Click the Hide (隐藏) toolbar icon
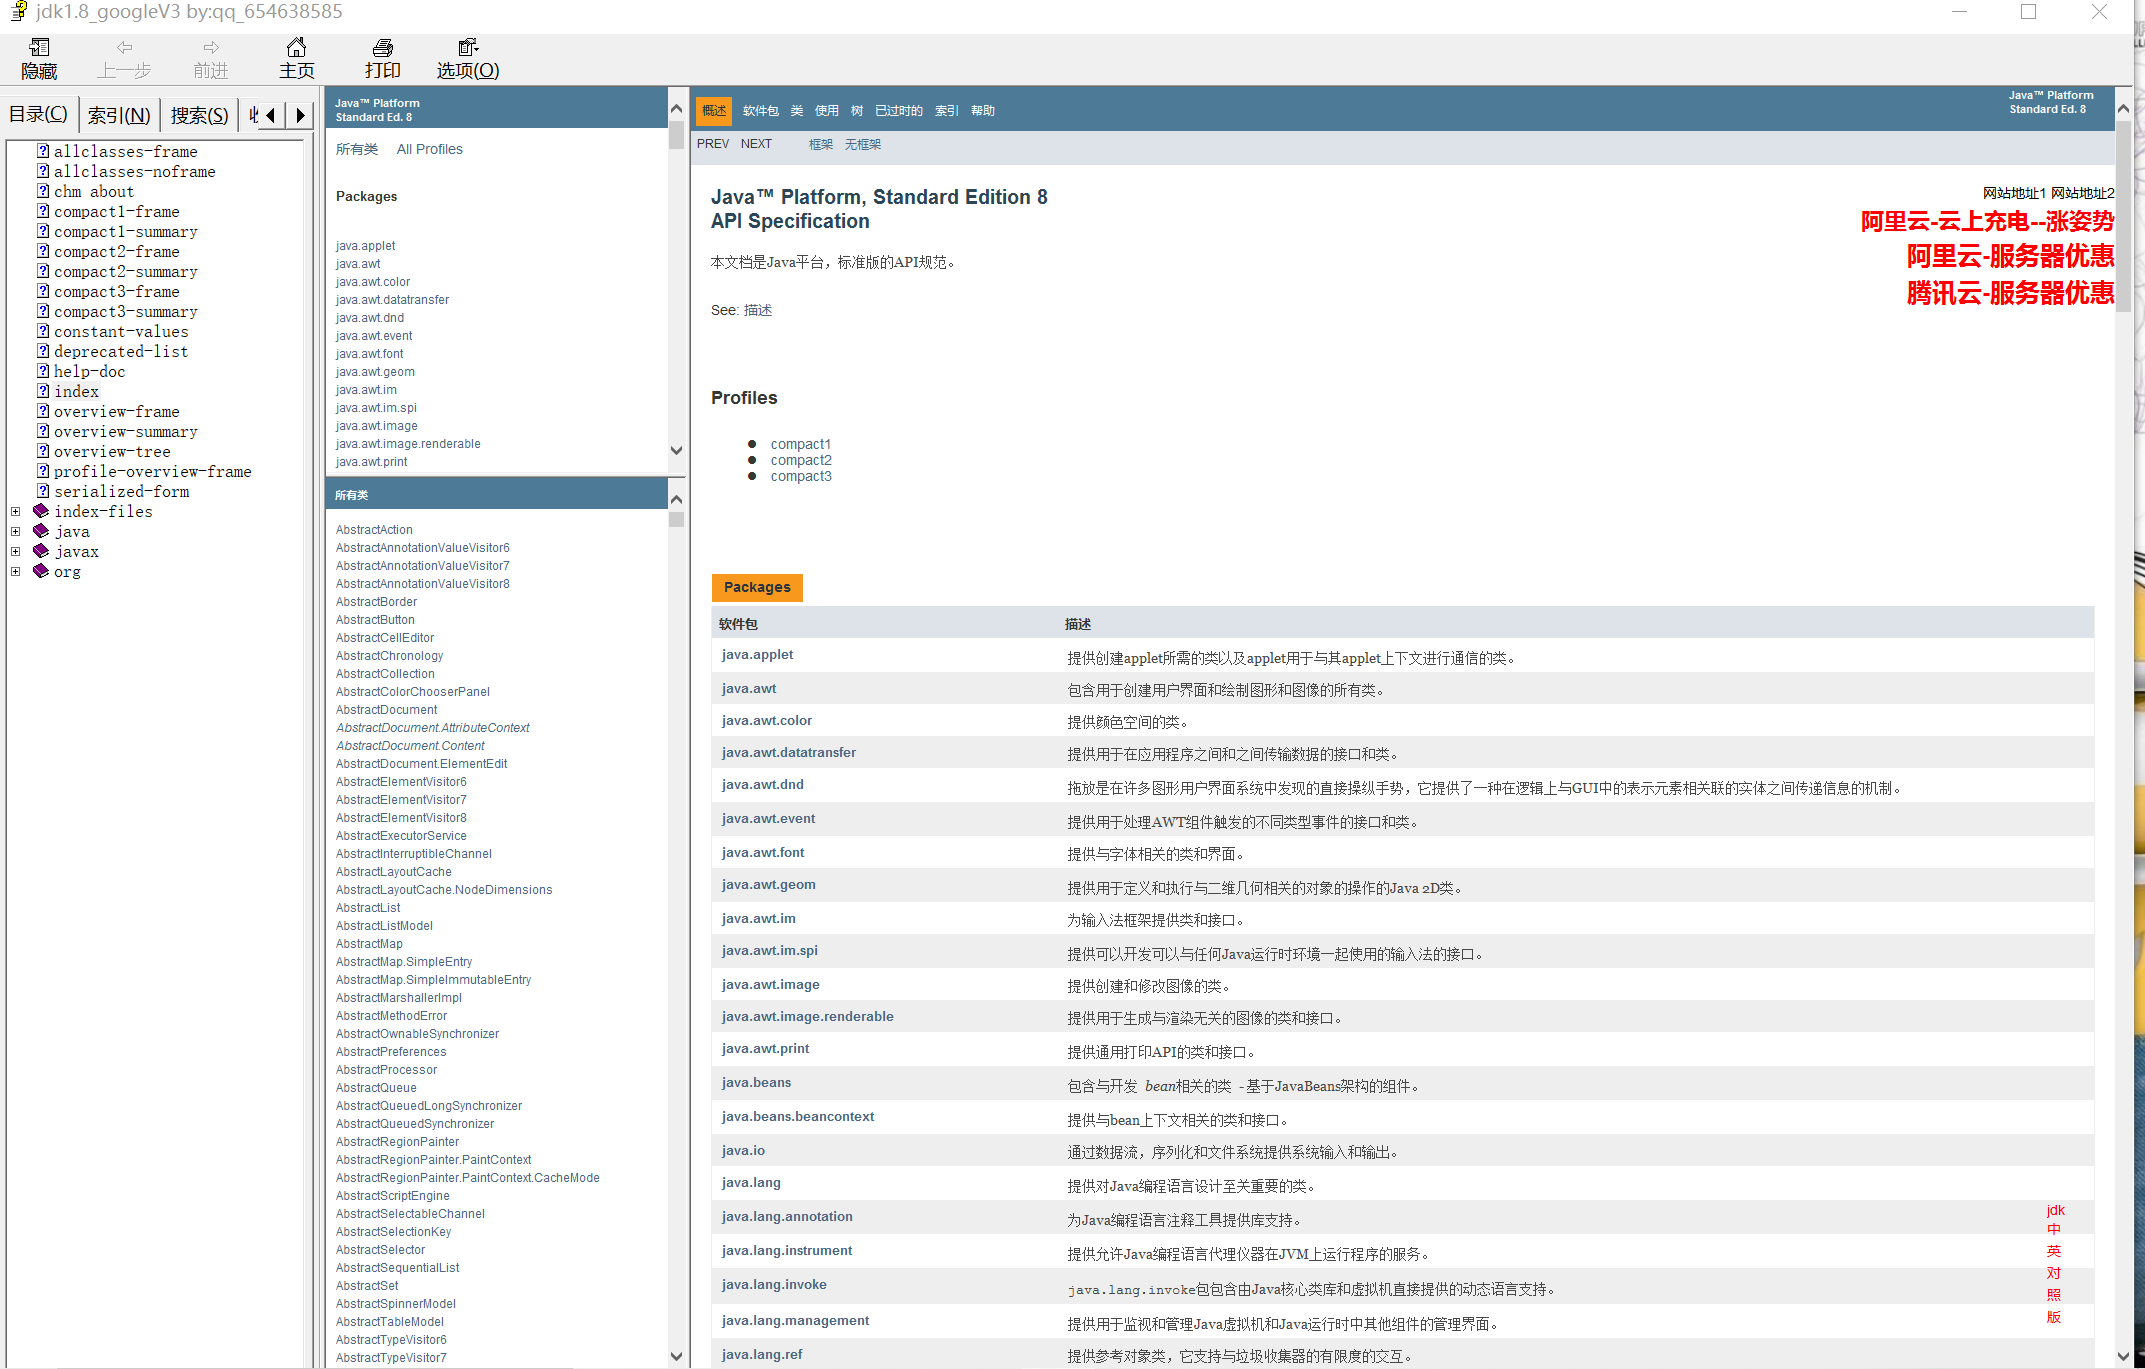2145x1369 pixels. (39, 48)
